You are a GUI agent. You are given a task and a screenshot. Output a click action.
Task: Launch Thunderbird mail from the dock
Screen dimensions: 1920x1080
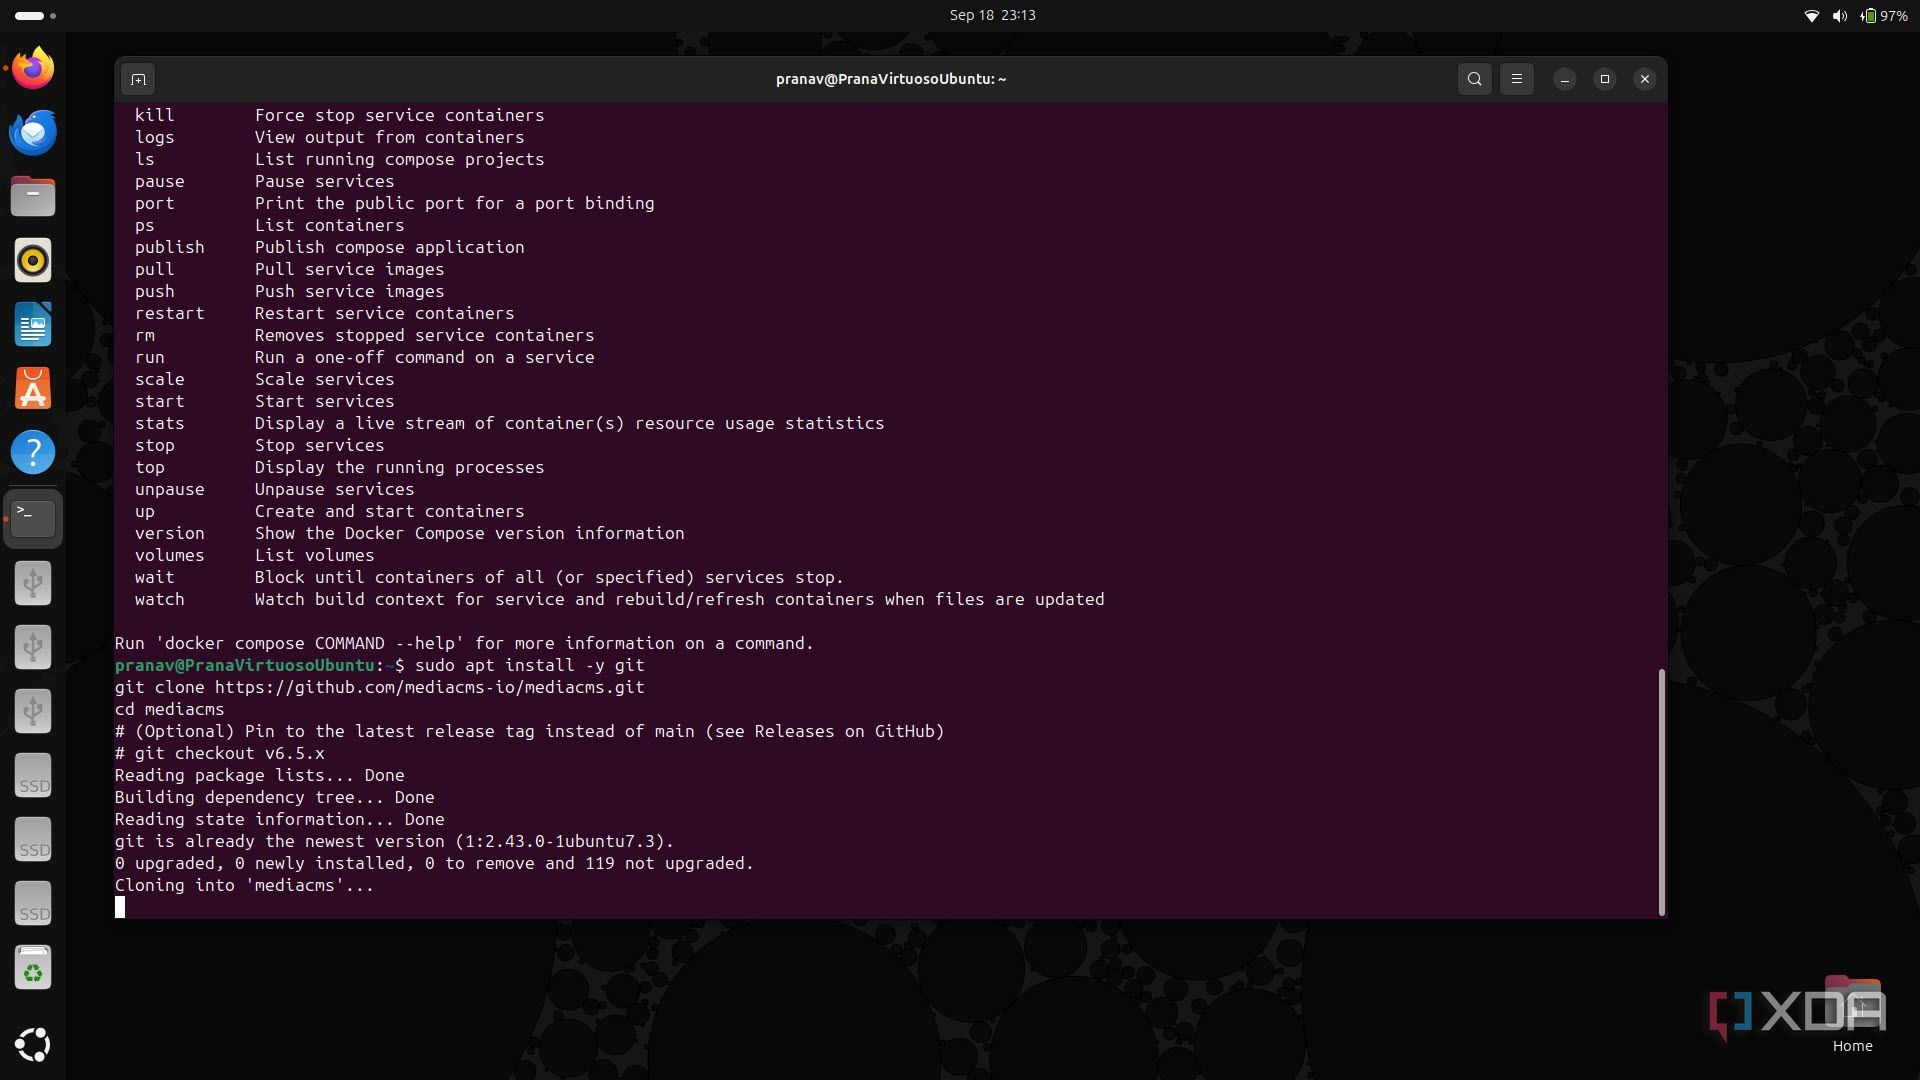point(33,132)
